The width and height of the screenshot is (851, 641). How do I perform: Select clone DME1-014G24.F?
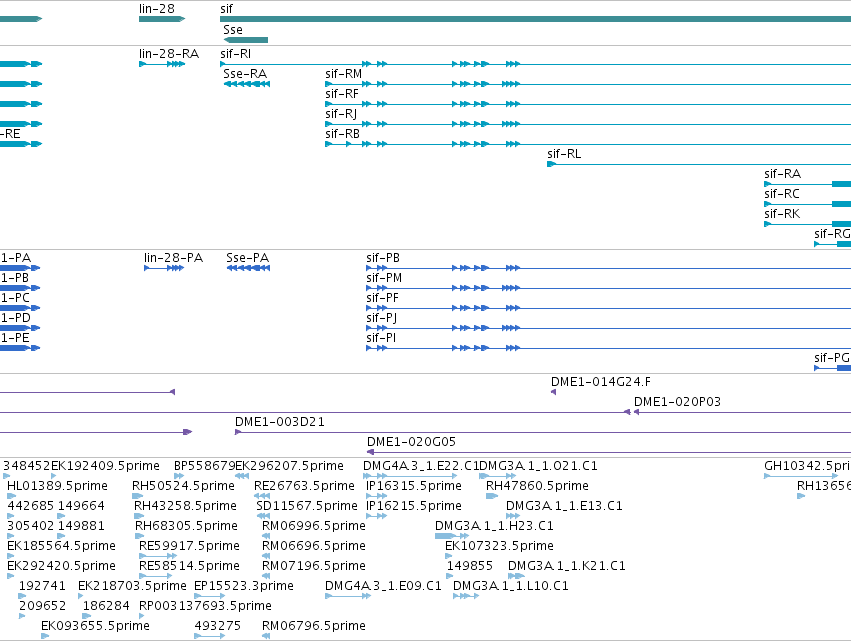tap(554, 392)
